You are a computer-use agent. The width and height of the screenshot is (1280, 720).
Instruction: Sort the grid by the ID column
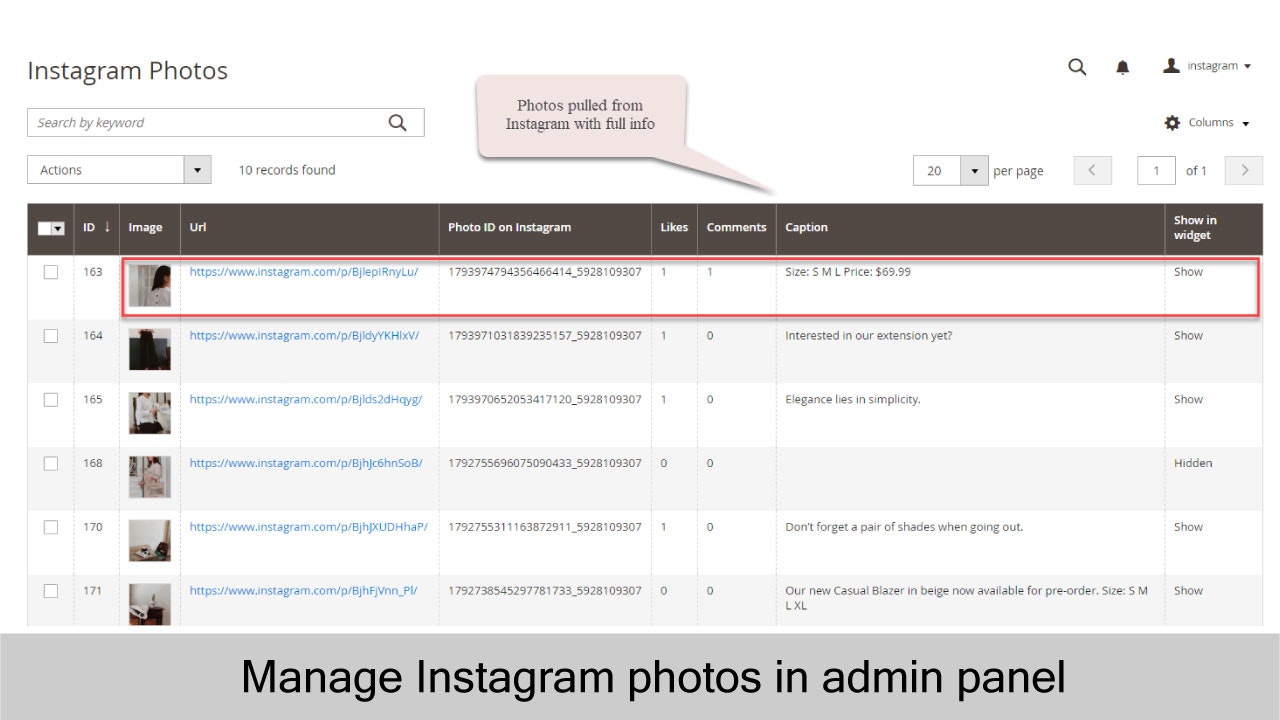tap(90, 228)
